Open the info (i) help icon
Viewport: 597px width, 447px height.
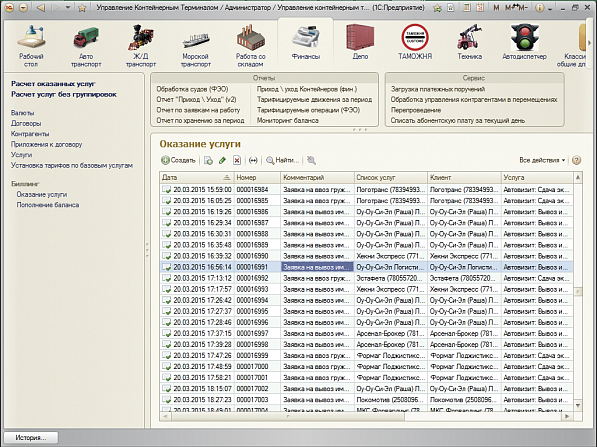tap(539, 8)
